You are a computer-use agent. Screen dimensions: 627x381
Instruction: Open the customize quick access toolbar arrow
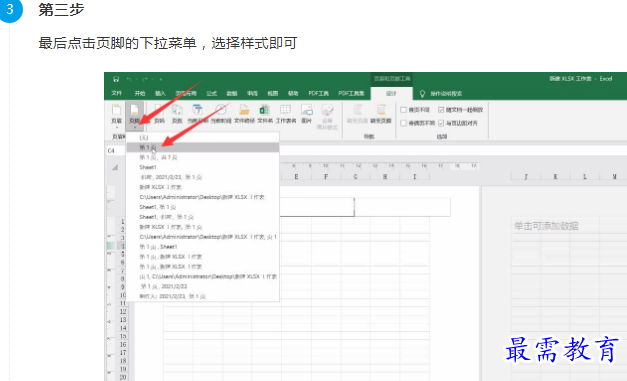click(x=161, y=79)
